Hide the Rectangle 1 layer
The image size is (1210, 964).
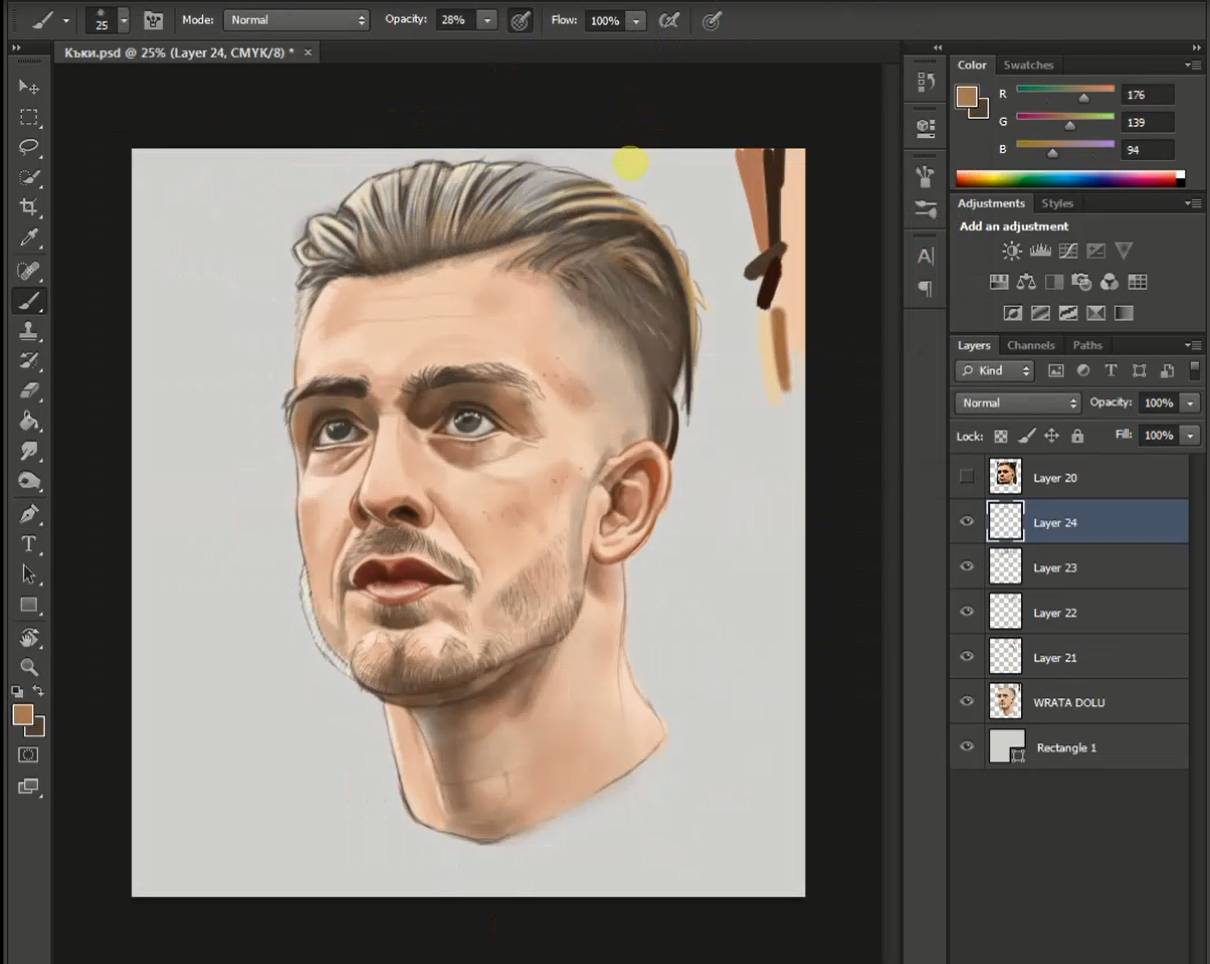(967, 747)
